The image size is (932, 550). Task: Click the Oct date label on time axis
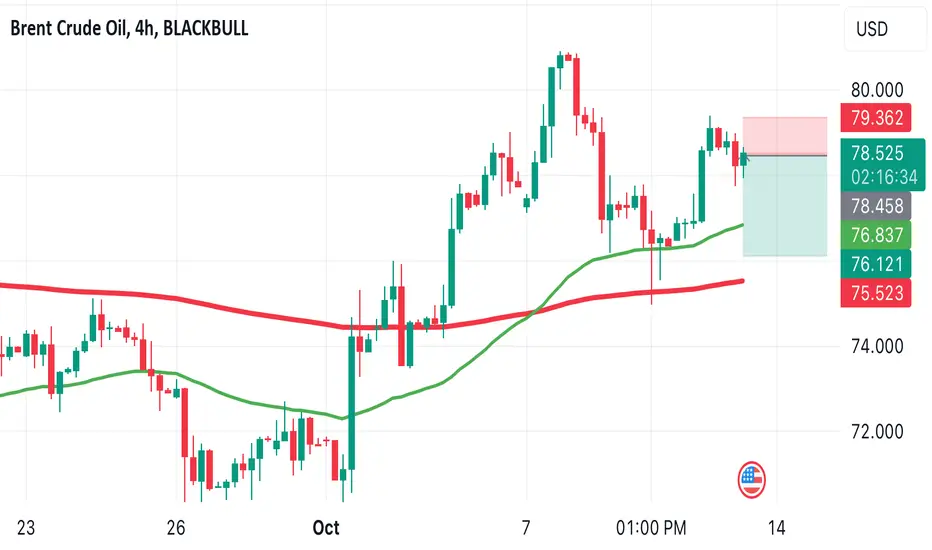326,527
